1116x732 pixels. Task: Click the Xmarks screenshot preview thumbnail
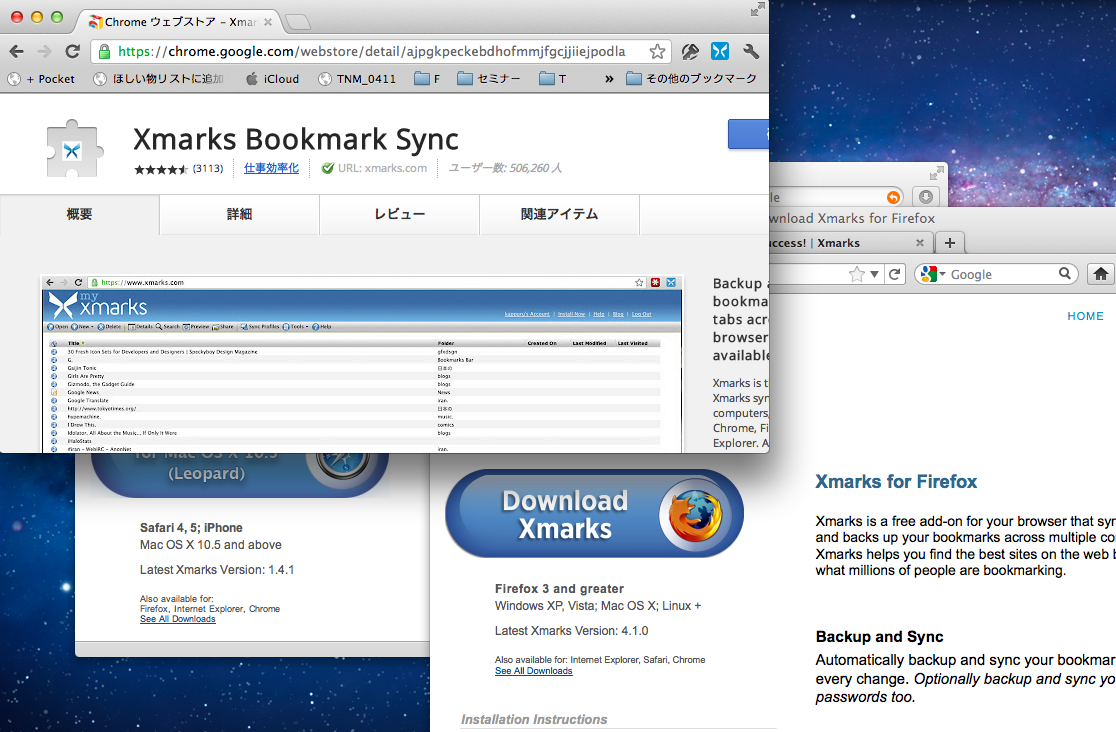[x=362, y=364]
